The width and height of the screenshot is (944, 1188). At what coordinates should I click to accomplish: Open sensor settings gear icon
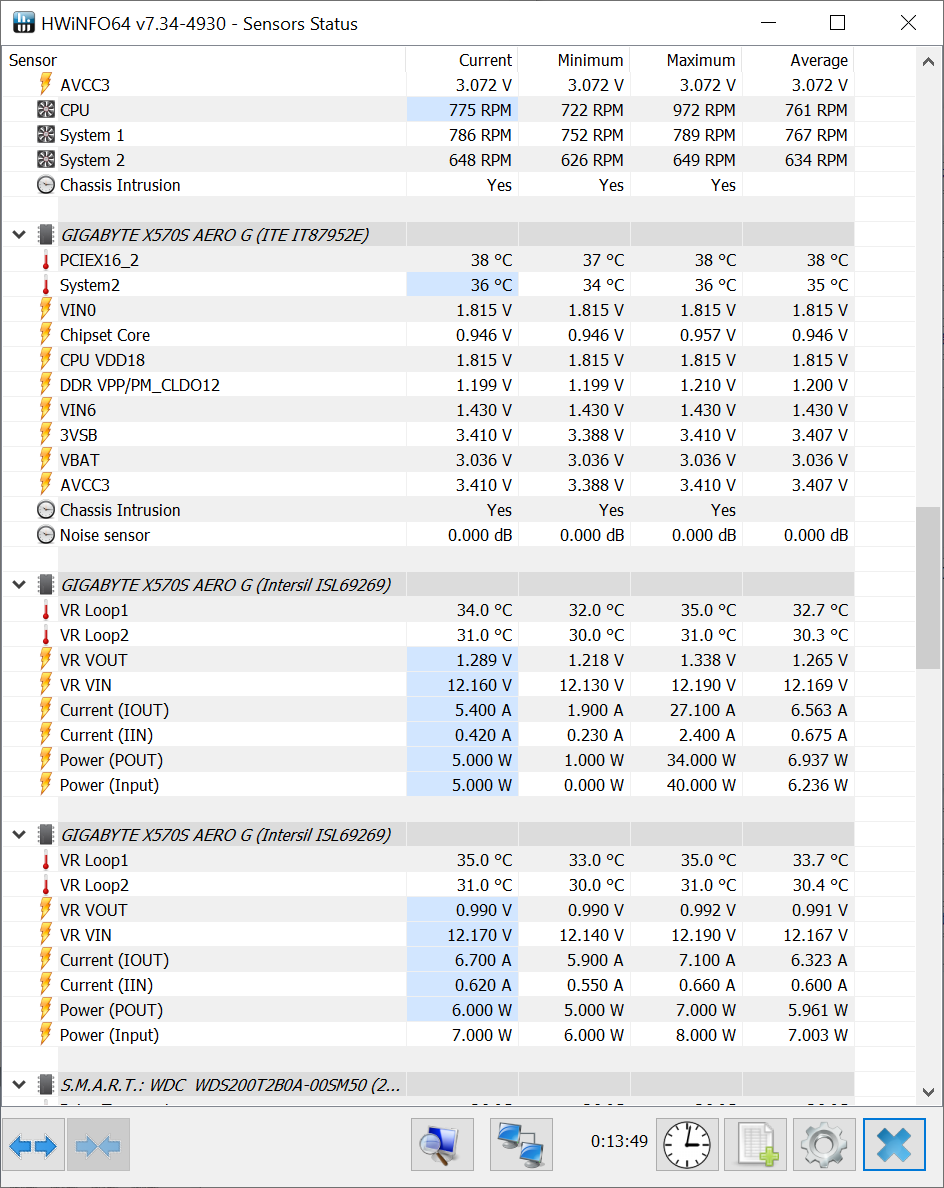click(824, 1145)
